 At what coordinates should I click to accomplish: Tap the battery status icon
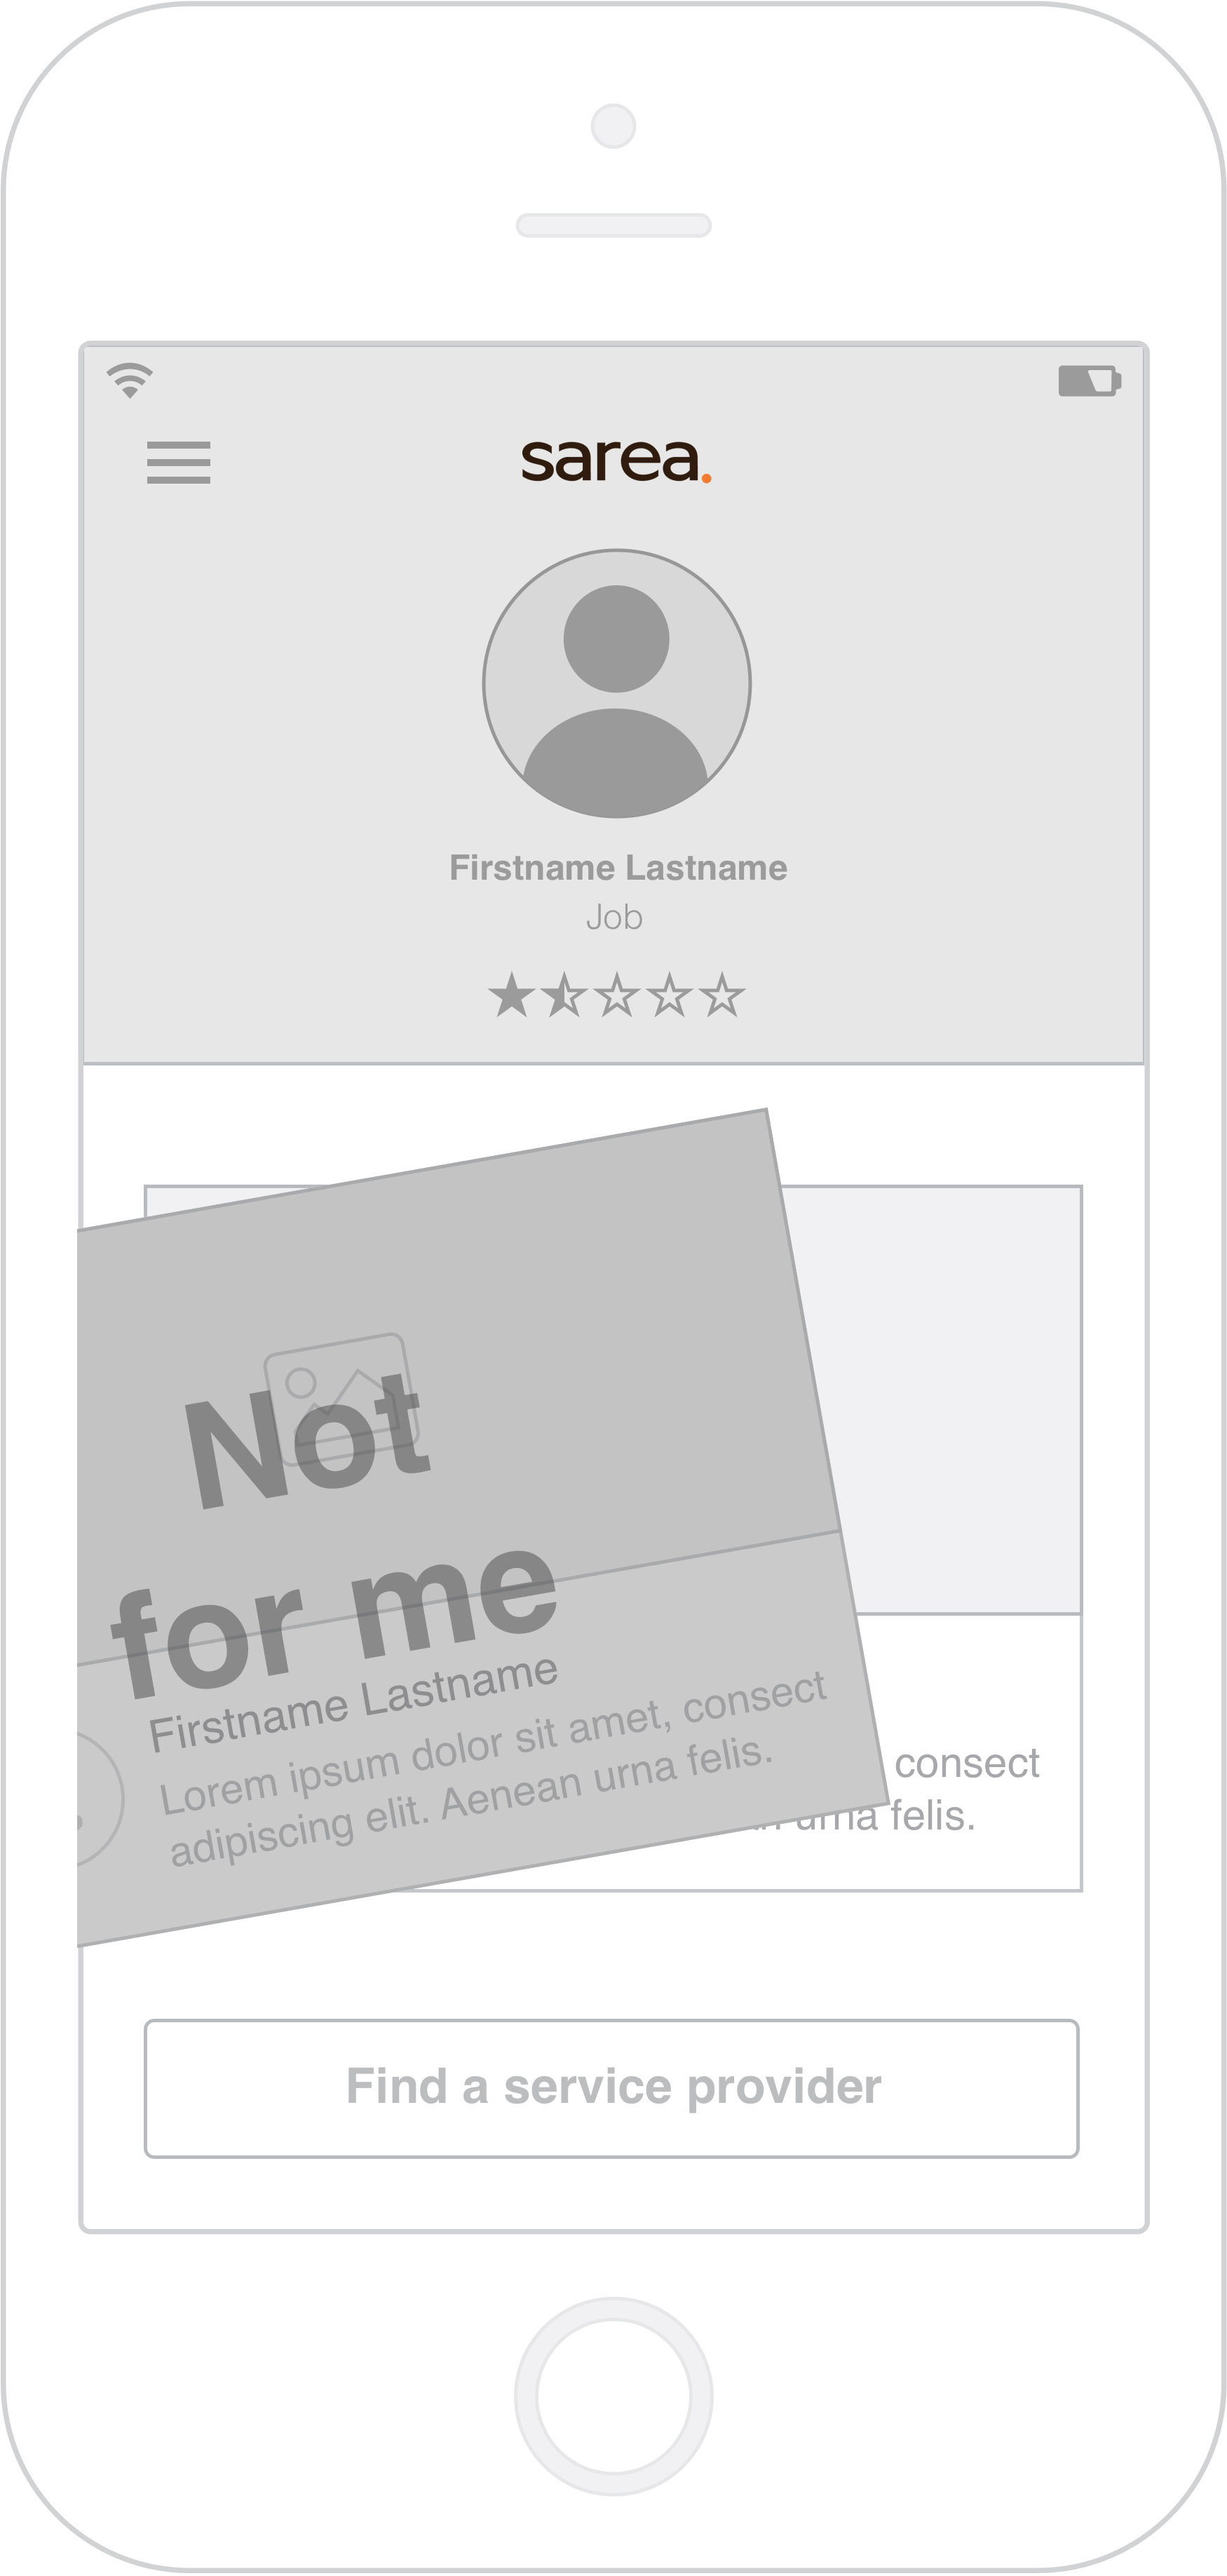[x=1089, y=381]
